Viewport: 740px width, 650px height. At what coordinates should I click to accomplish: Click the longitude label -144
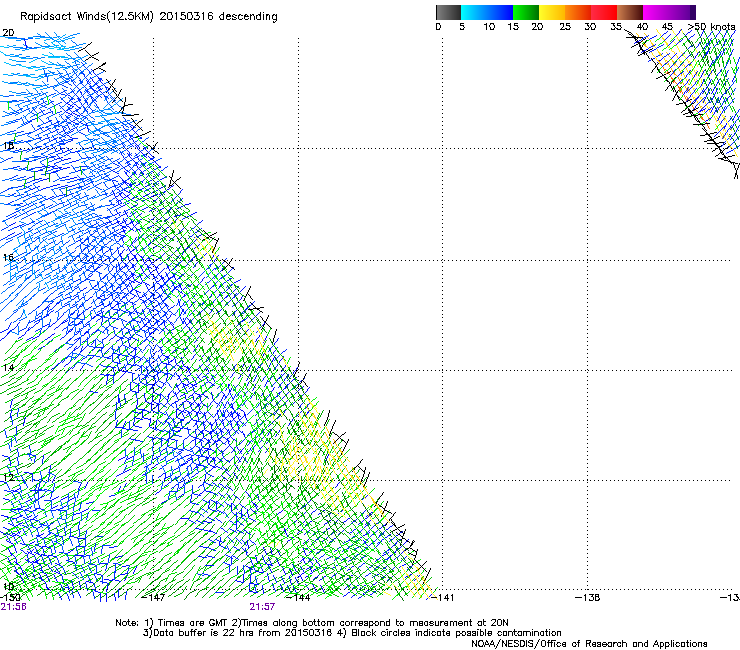(x=299, y=597)
